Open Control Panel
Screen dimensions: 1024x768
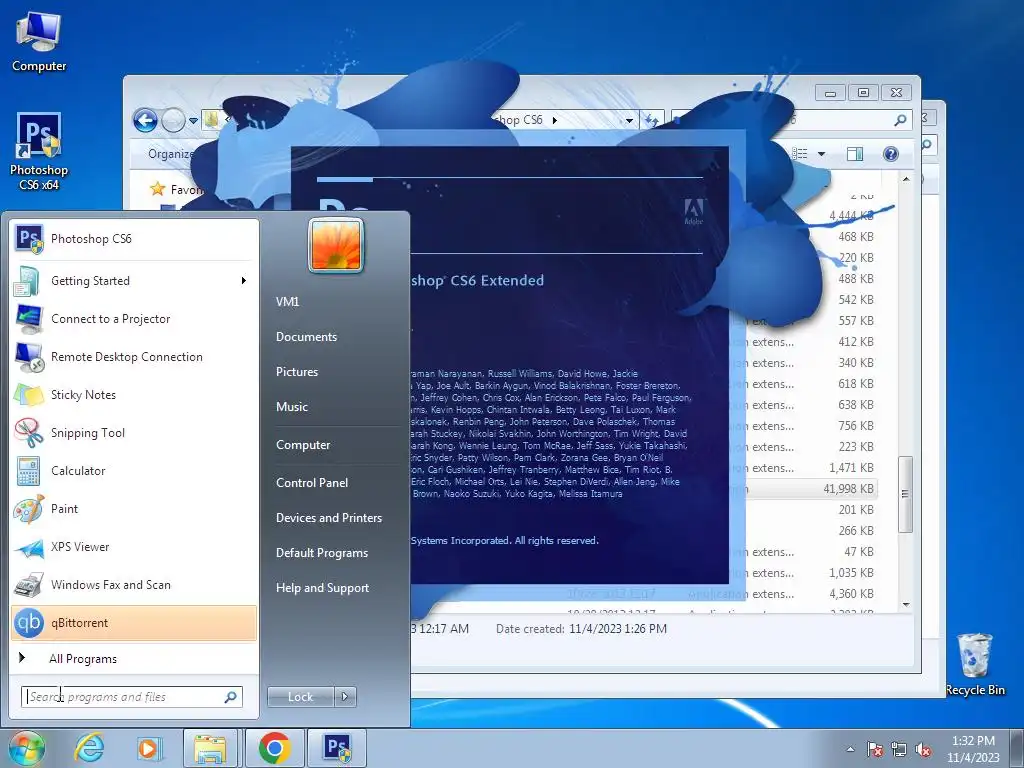coord(312,483)
